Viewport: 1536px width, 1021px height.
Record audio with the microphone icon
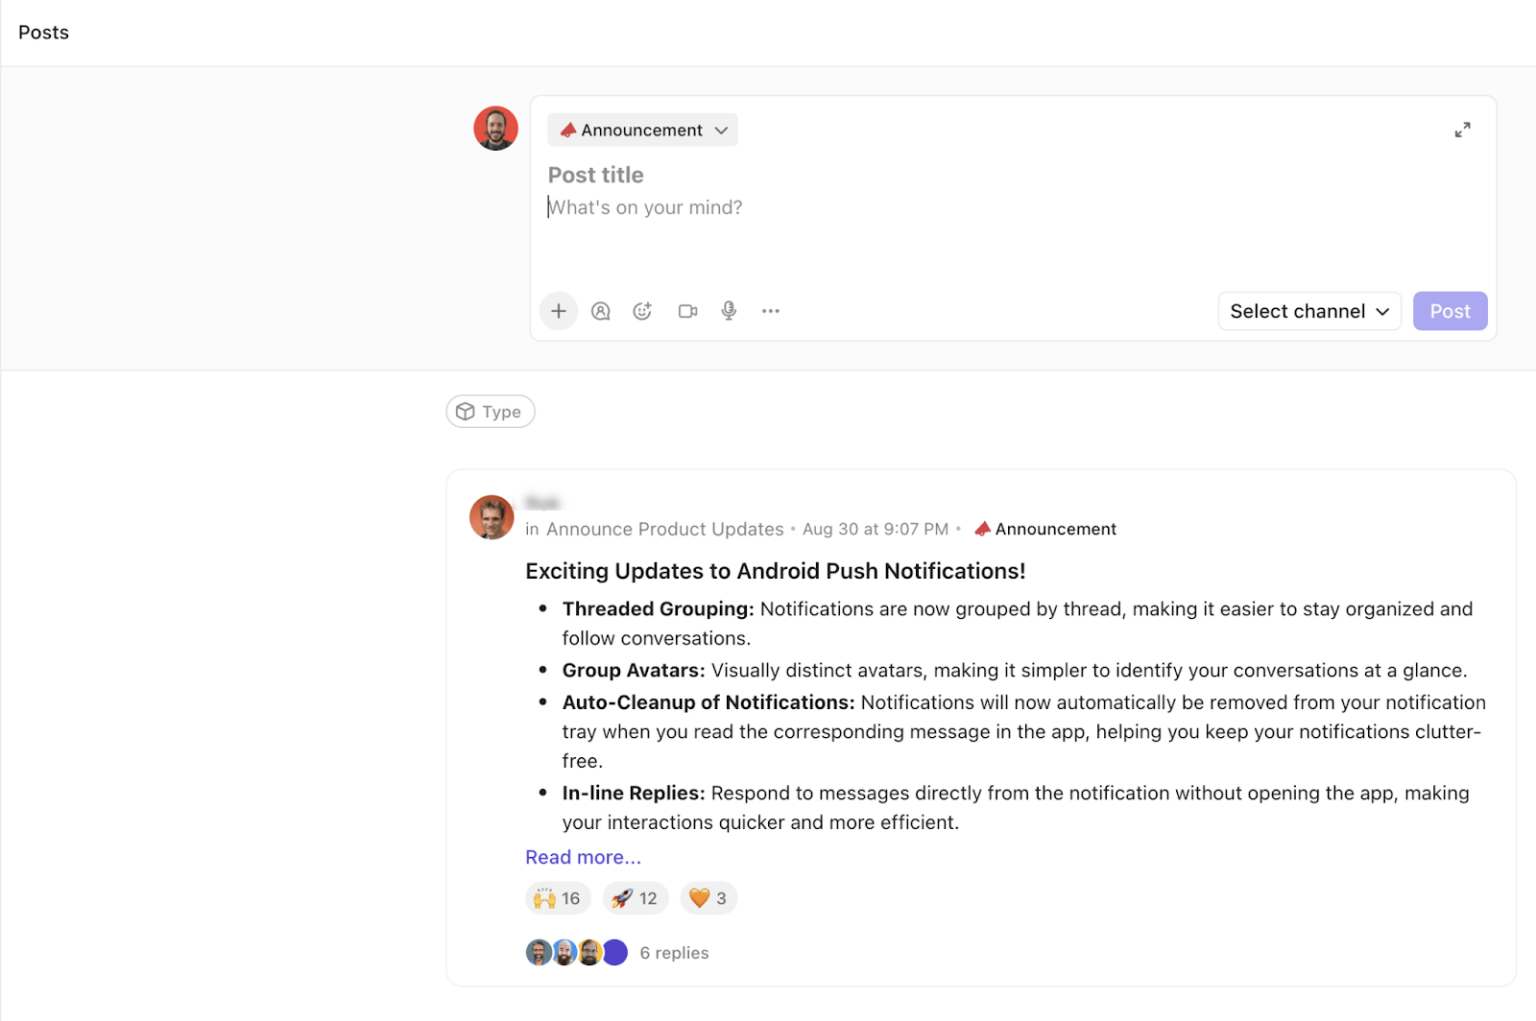coord(728,311)
